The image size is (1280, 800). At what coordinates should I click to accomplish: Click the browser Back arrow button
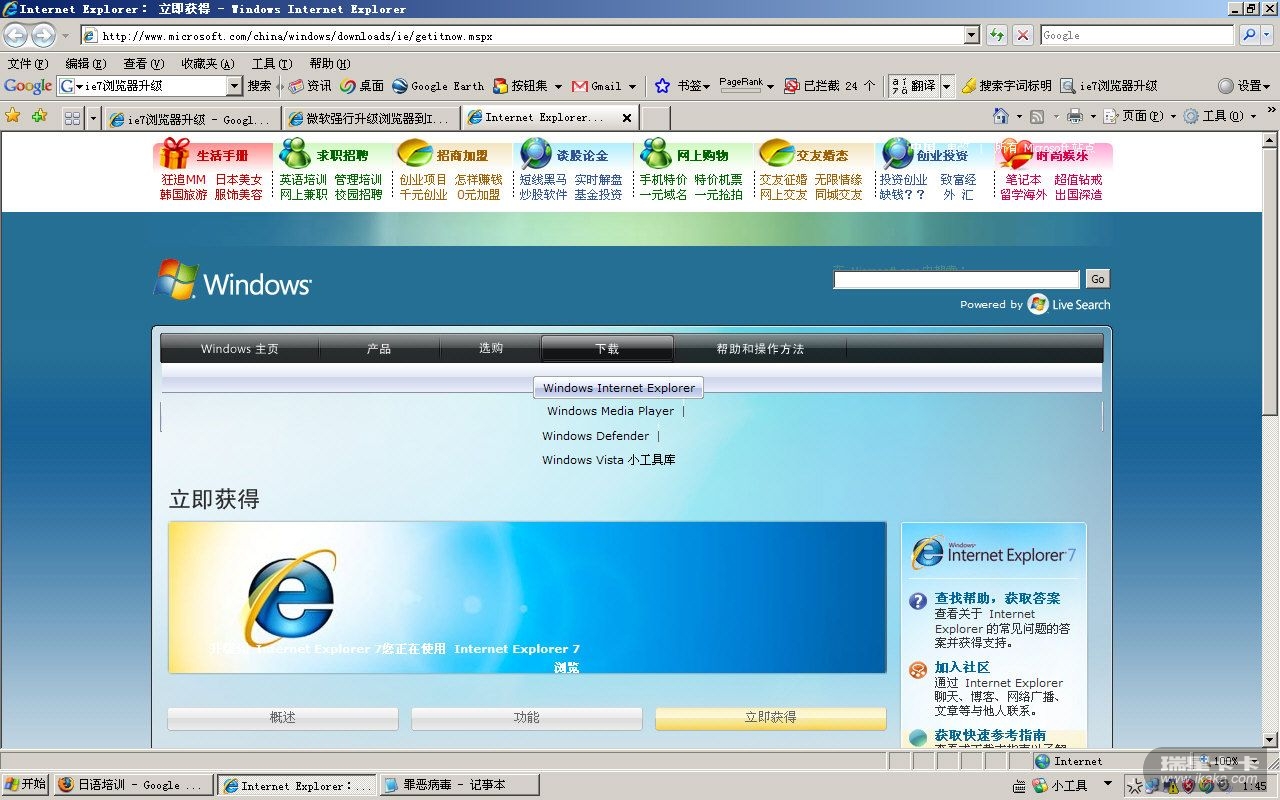pos(15,35)
